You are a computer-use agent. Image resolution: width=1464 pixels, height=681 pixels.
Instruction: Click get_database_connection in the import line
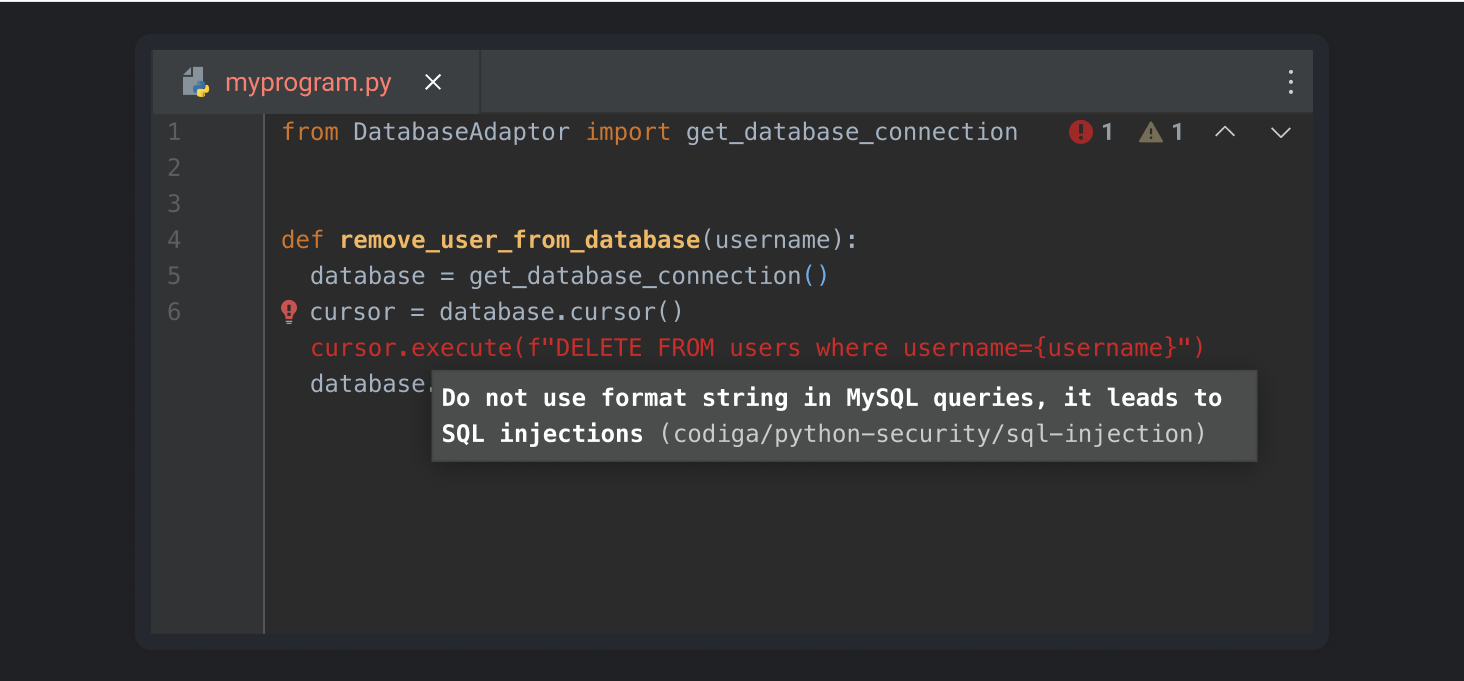(851, 132)
